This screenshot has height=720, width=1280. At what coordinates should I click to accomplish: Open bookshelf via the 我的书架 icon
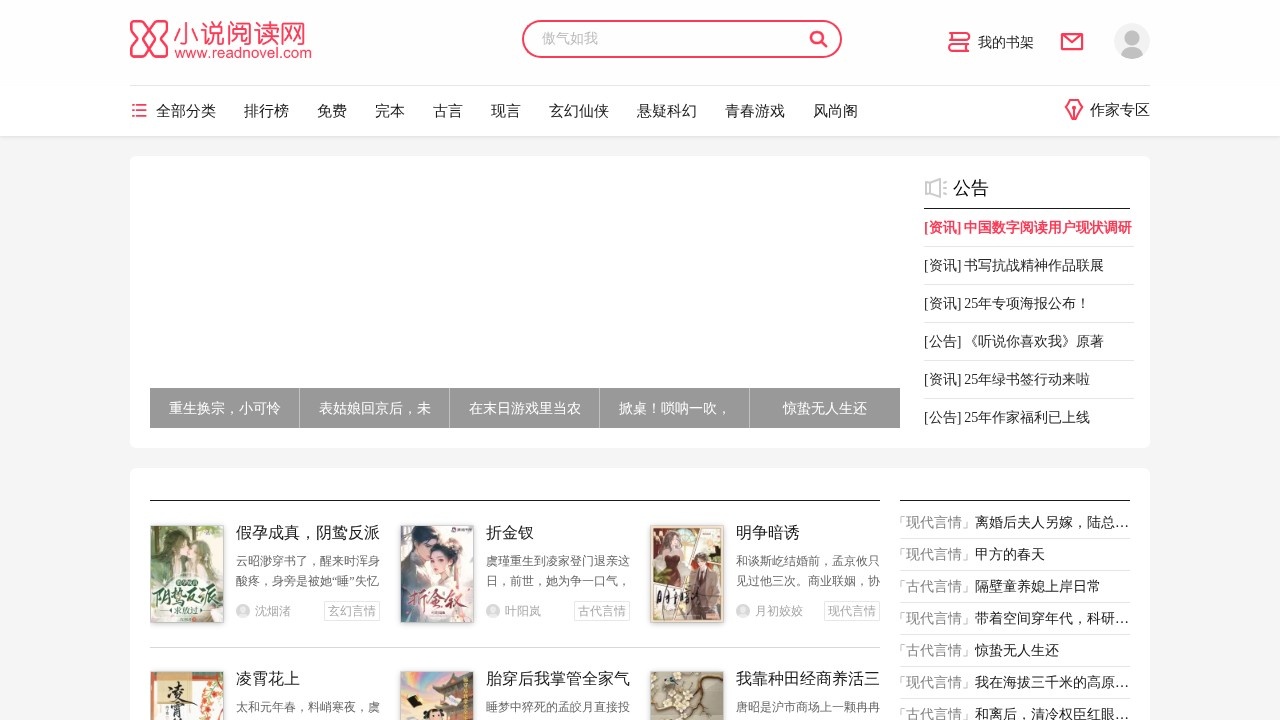[958, 42]
